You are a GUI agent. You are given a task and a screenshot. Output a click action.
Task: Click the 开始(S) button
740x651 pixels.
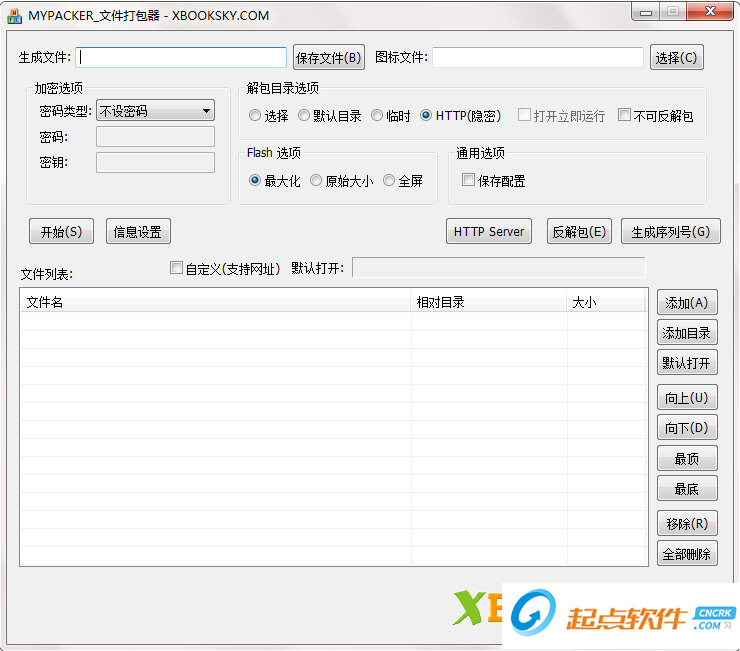[61, 231]
